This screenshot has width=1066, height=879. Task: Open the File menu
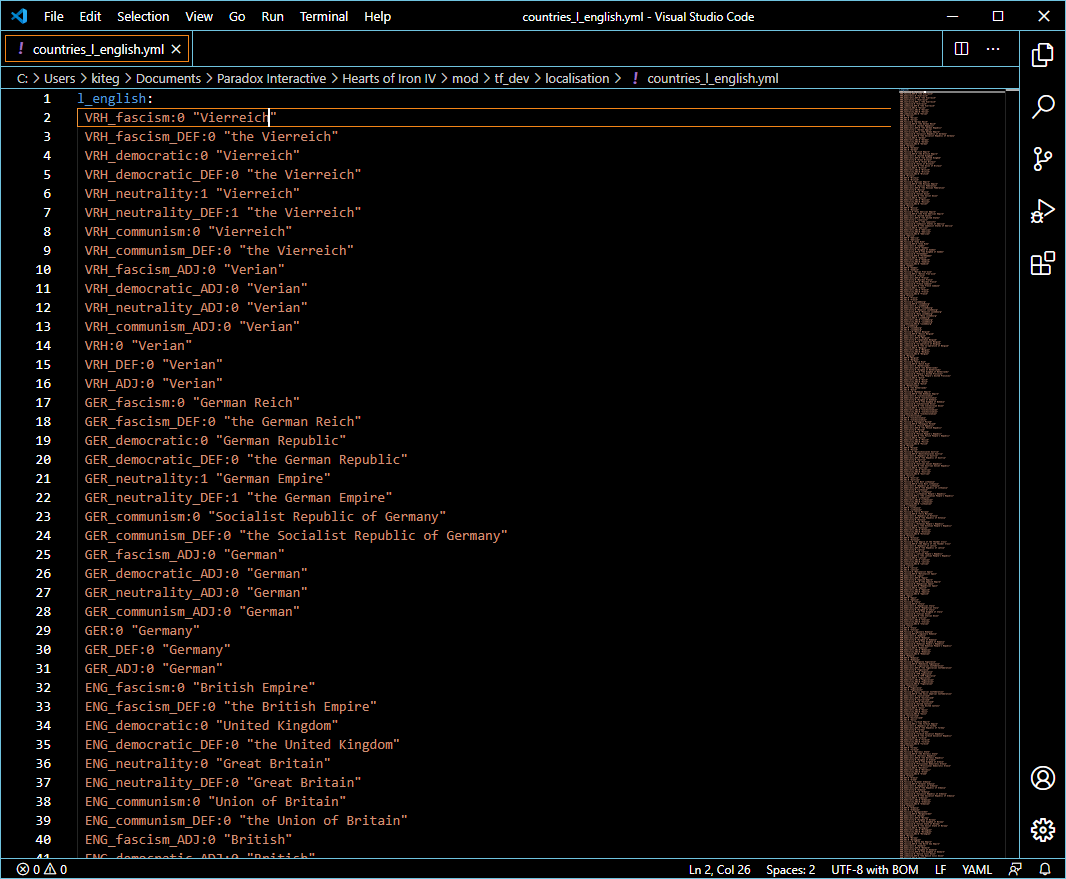[x=54, y=16]
